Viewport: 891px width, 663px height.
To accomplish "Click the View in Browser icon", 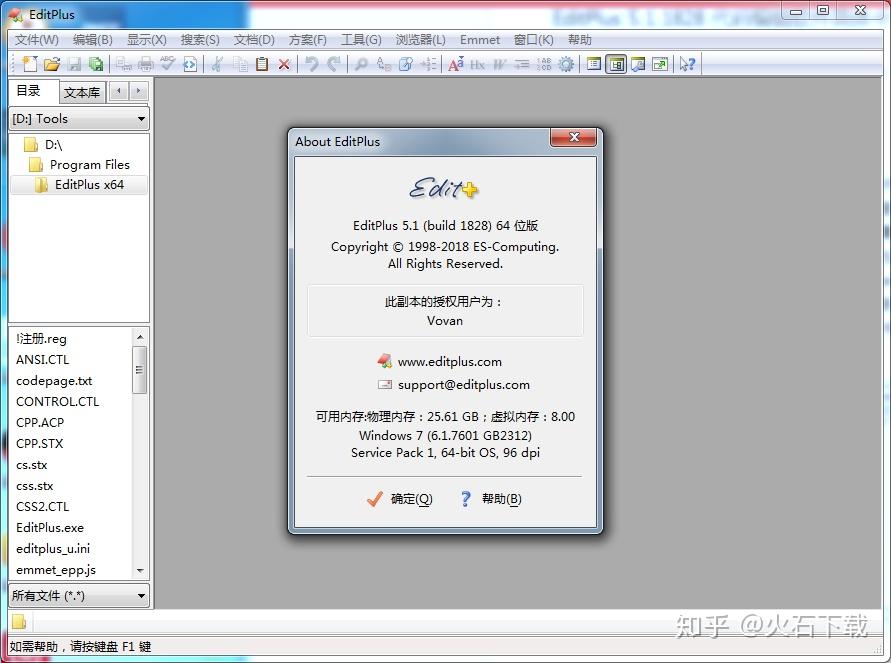I will [190, 64].
